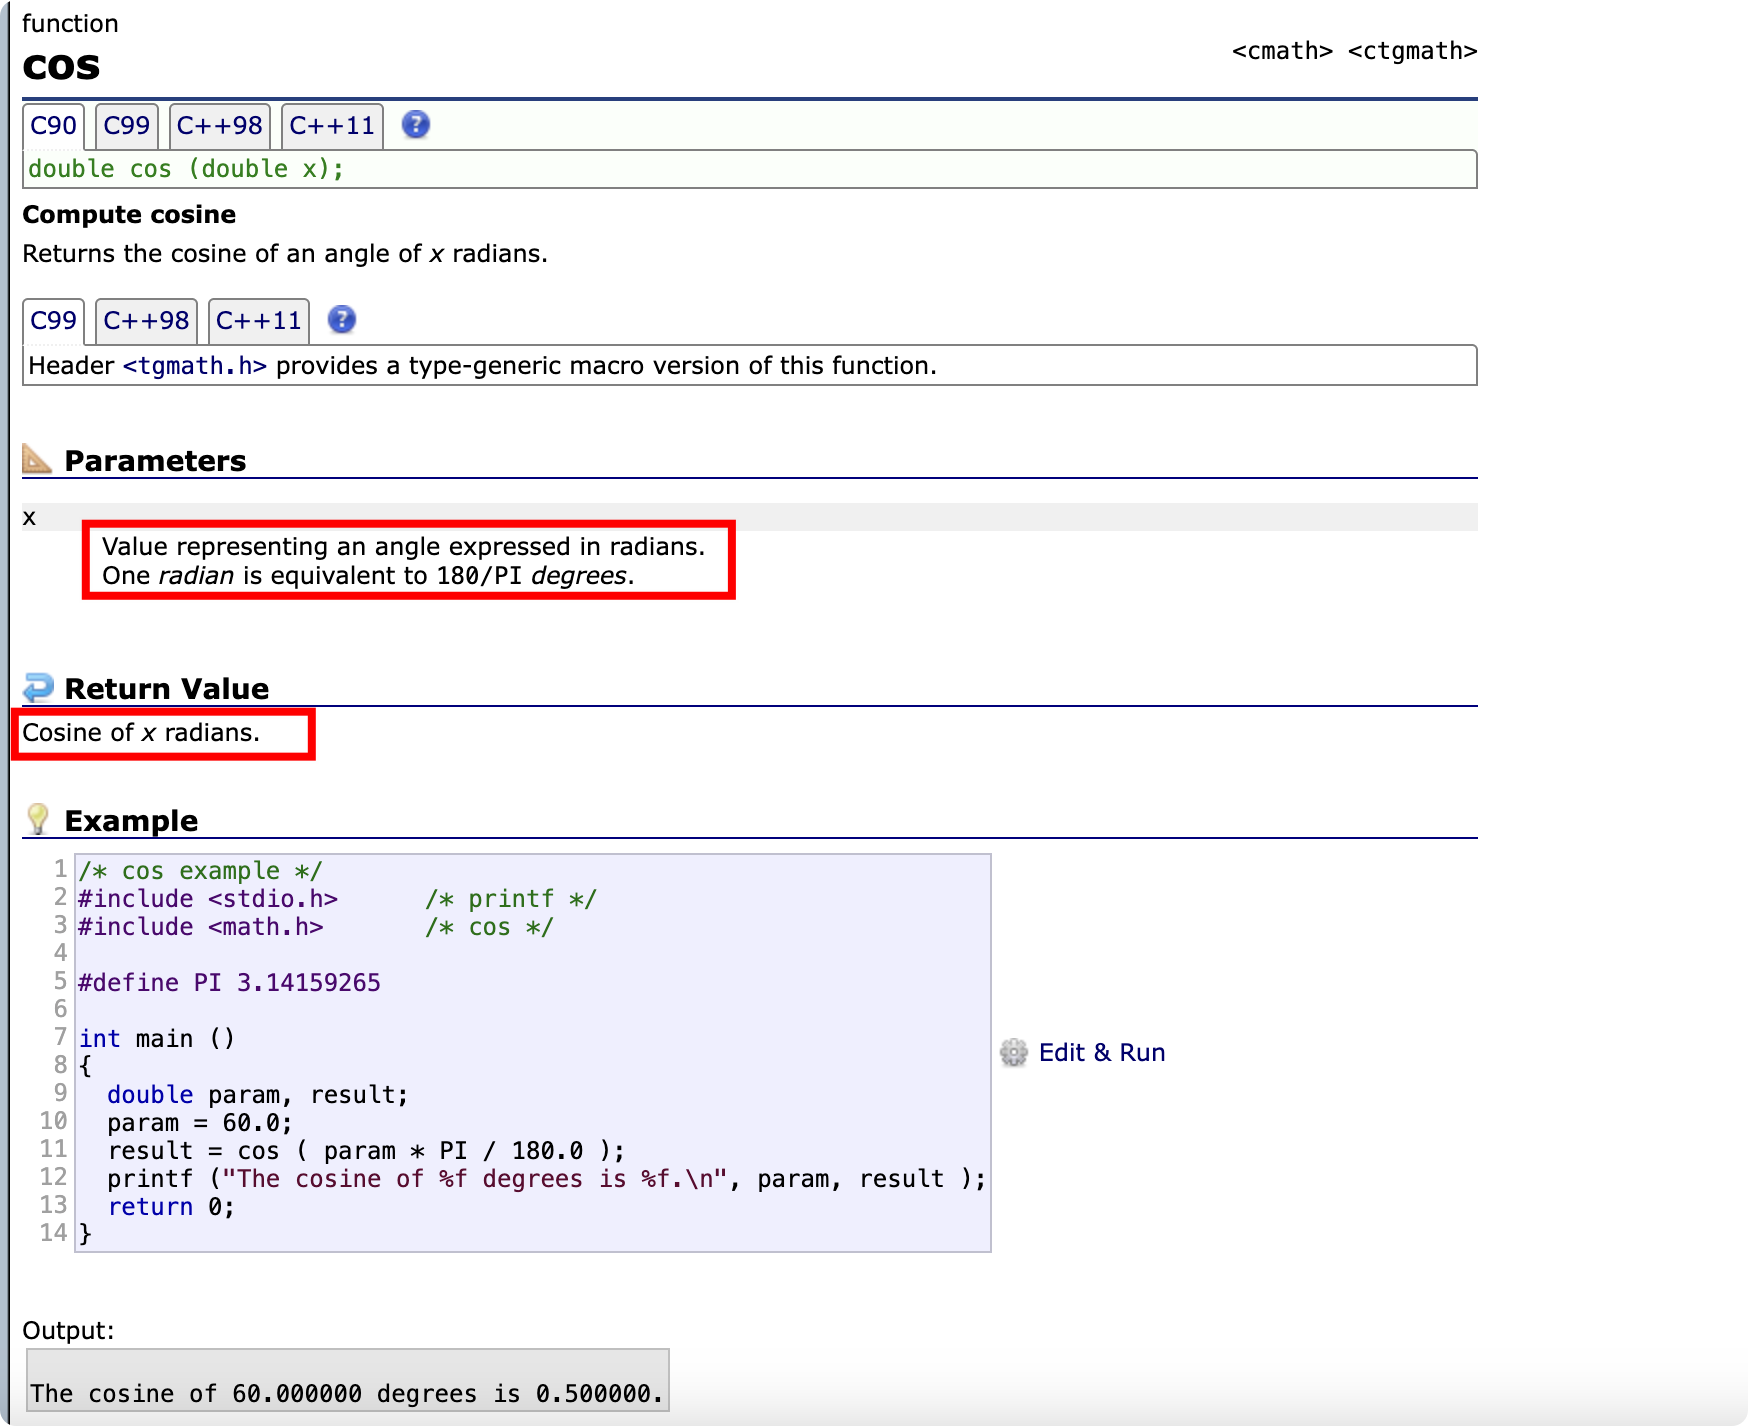Click the '#include <math.h>' code line

point(201,927)
